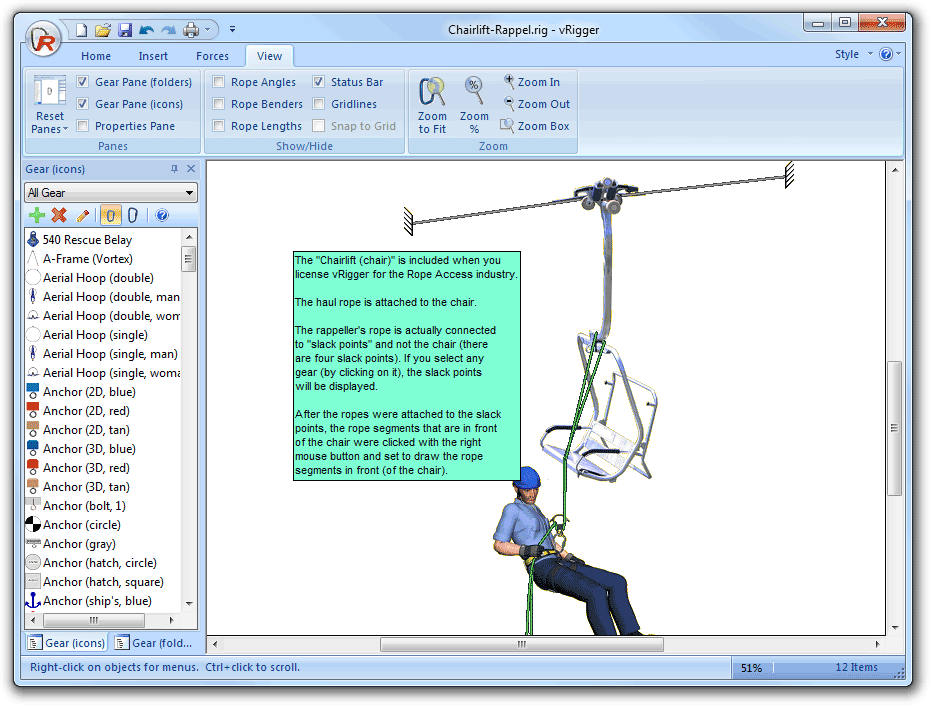
Task: Click the canvas horizontal scrollbar thumb
Action: (x=521, y=645)
